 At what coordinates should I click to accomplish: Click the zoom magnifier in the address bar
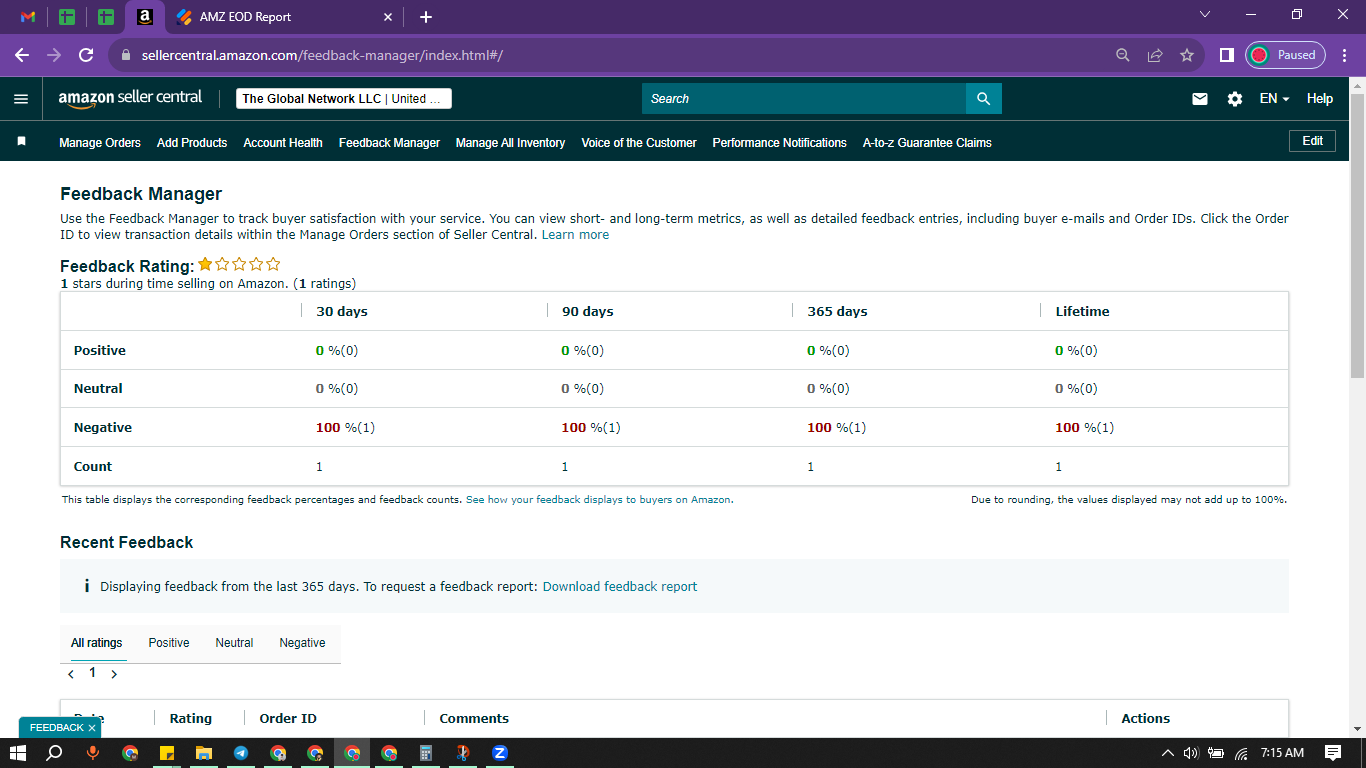1123,55
